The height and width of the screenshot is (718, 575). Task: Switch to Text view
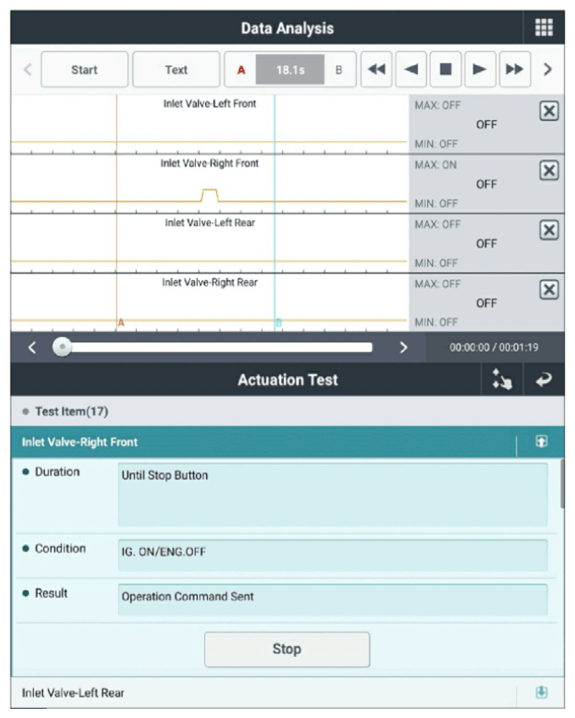pos(176,70)
